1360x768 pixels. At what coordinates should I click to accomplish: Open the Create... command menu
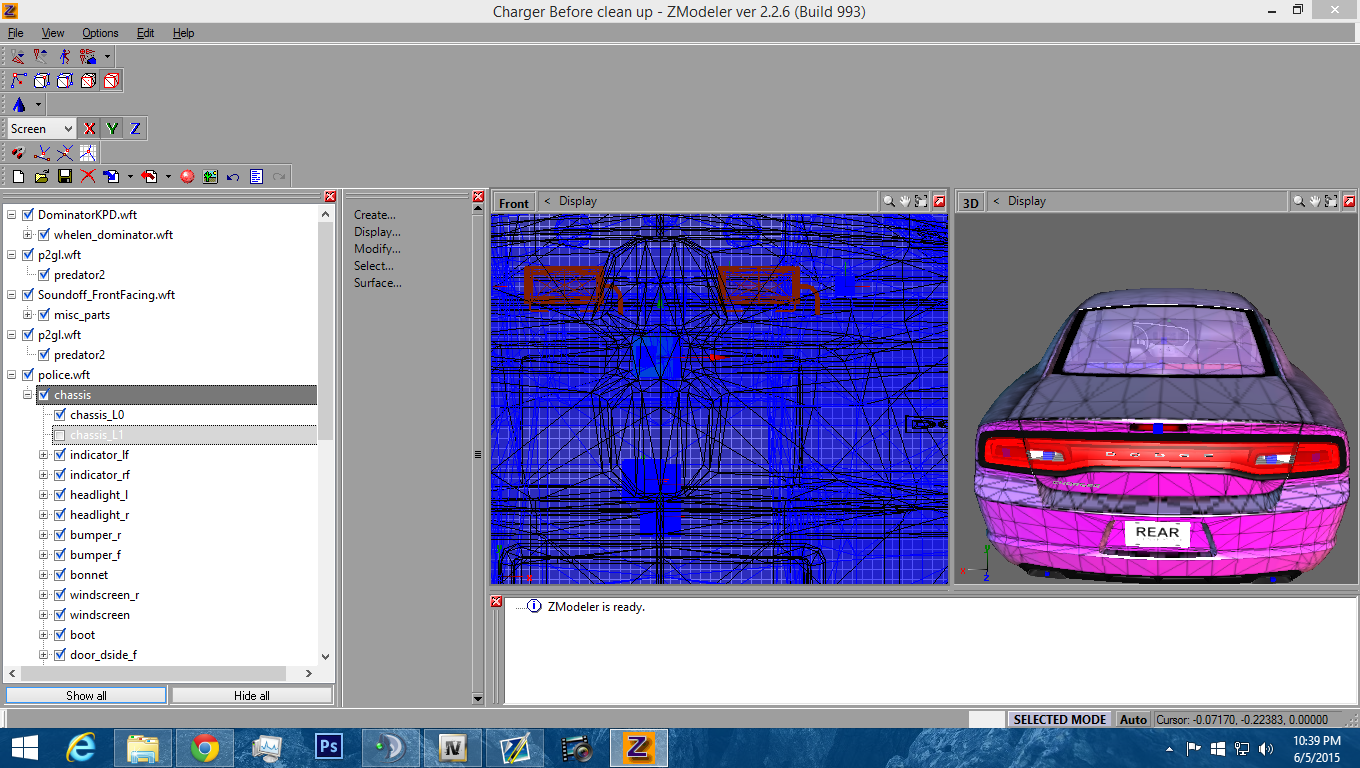[375, 215]
